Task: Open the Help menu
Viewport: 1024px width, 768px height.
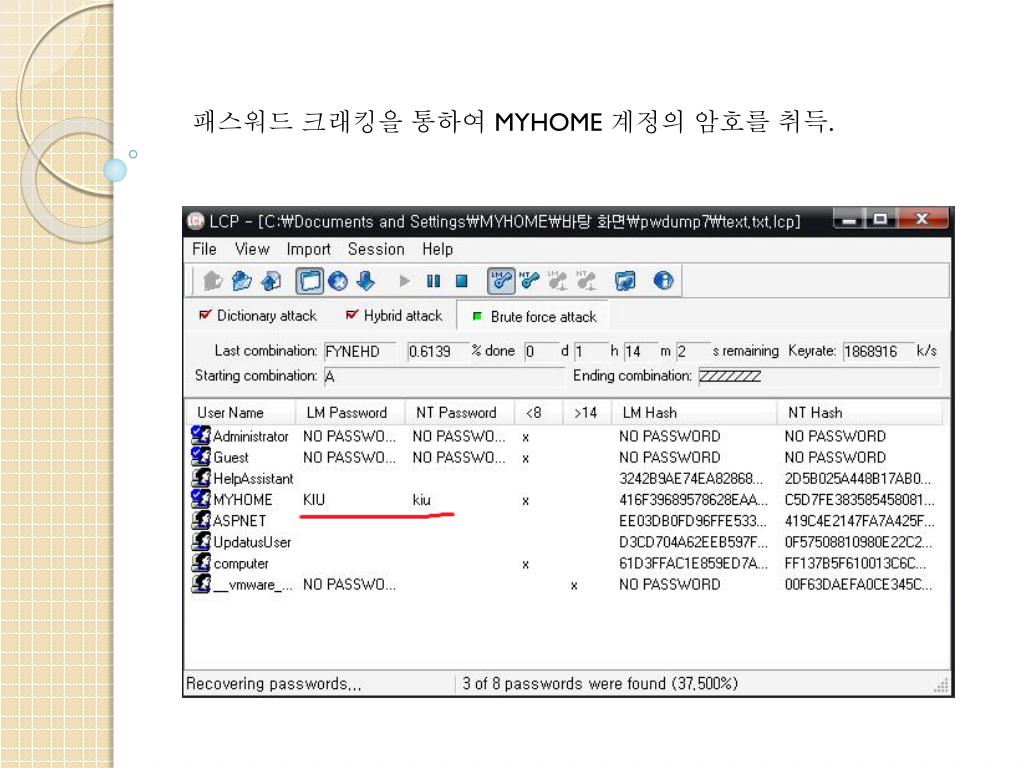Action: 438,249
